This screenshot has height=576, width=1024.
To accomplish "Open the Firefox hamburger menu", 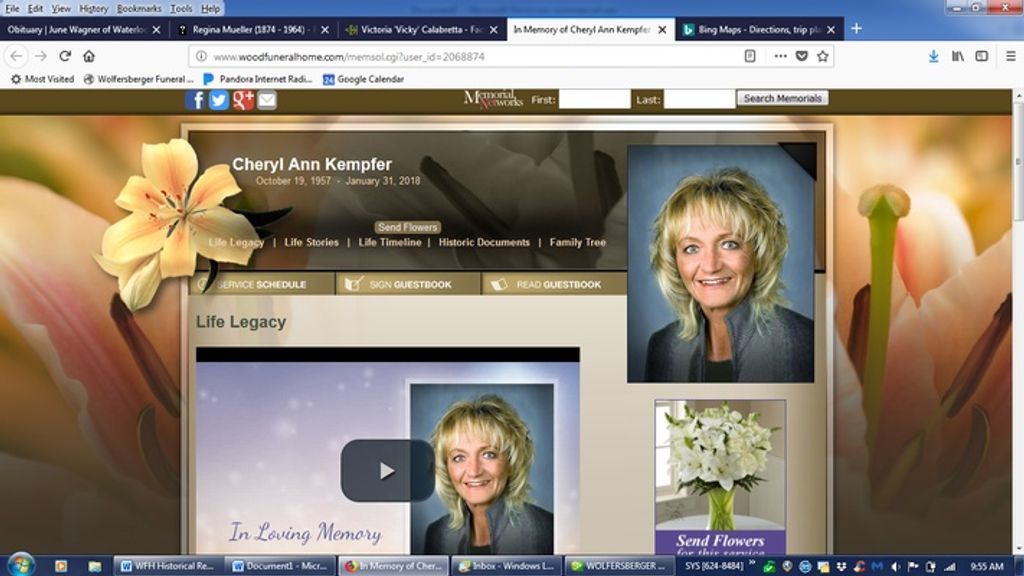I will pyautogui.click(x=1012, y=57).
